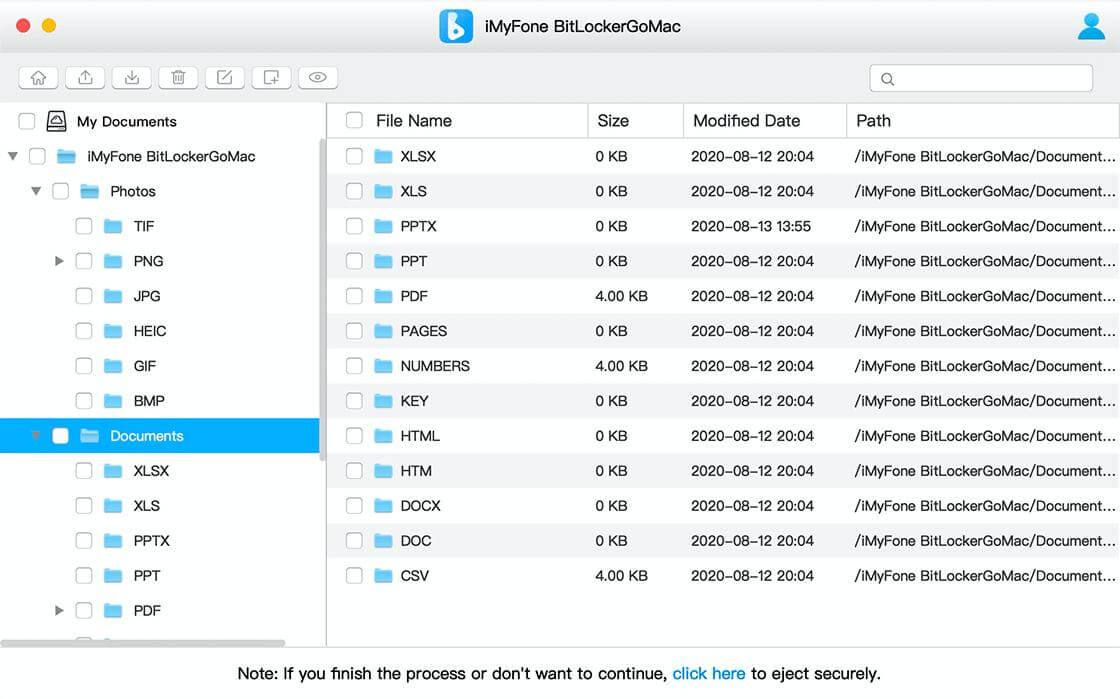Click the PPT name in the file list
This screenshot has width=1120, height=699.
(x=414, y=261)
